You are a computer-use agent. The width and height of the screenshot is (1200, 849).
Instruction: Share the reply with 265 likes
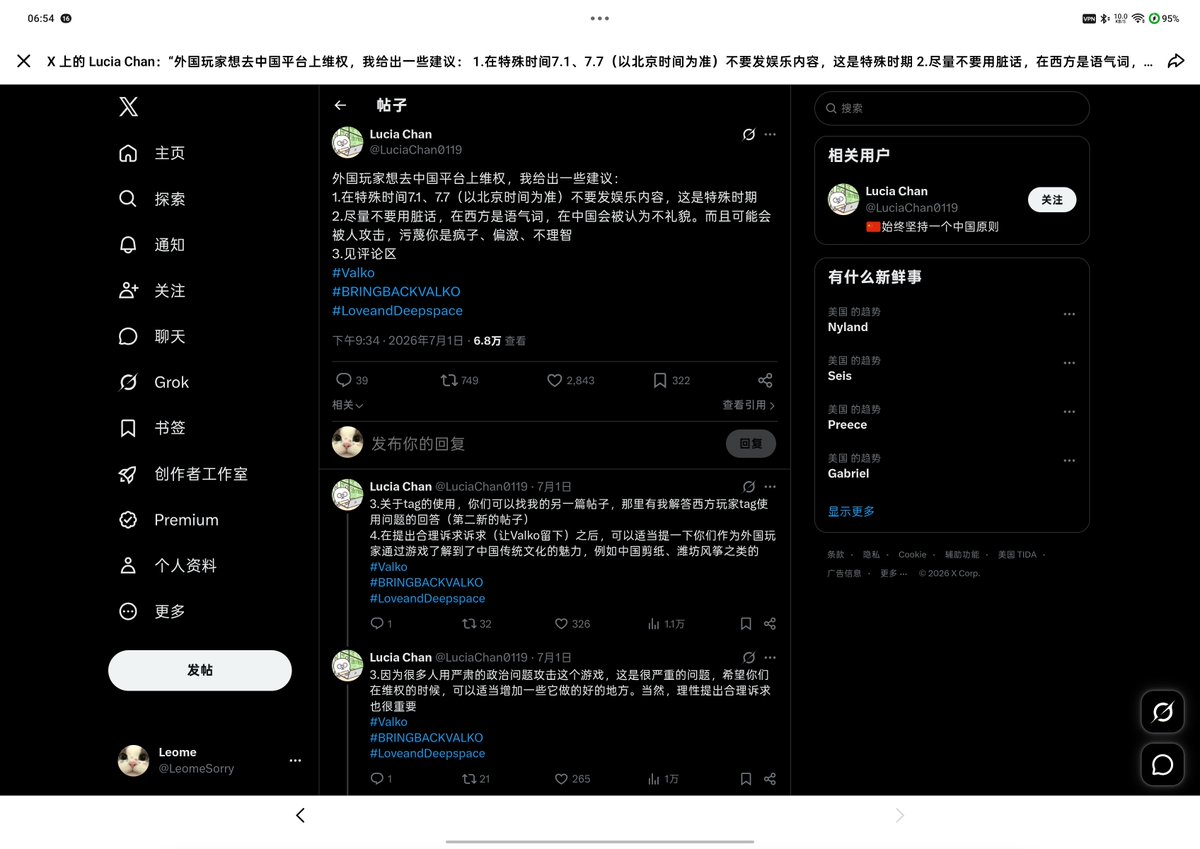pyautogui.click(x=770, y=779)
